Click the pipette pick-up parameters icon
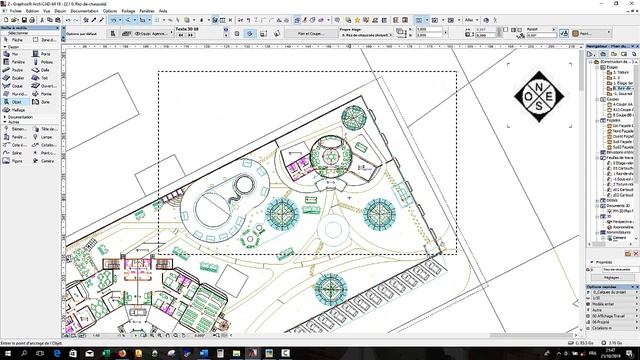Screen dimensions: 640x360 tap(94, 20)
